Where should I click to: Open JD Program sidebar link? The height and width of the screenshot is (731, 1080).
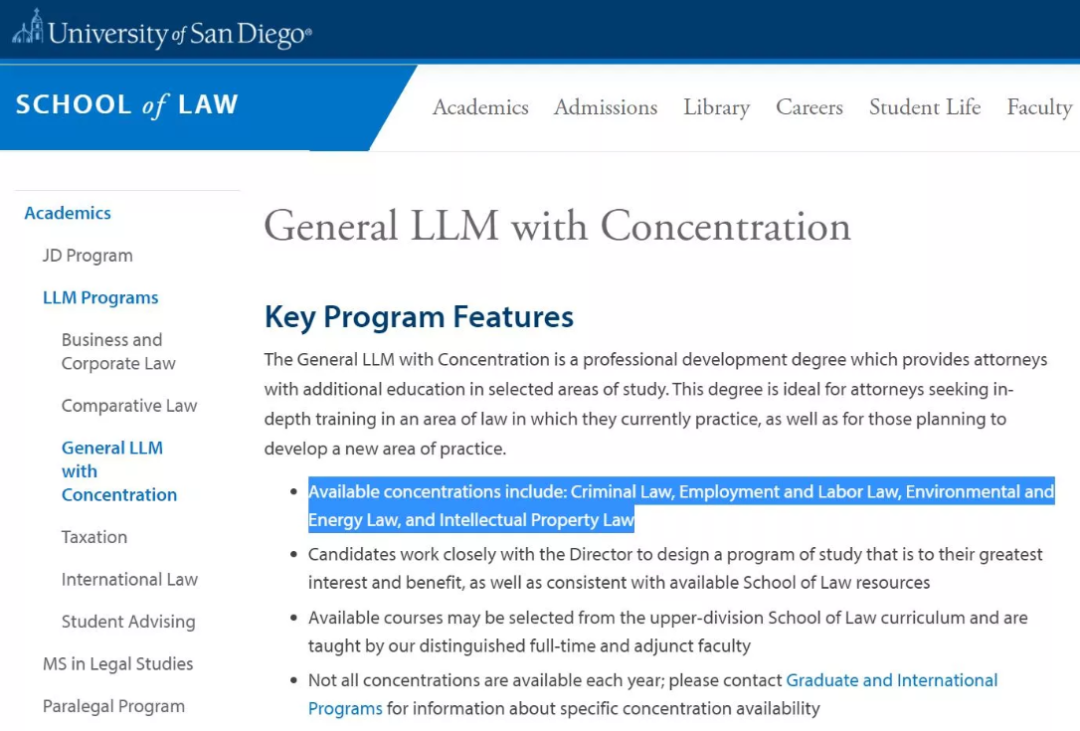pos(87,256)
